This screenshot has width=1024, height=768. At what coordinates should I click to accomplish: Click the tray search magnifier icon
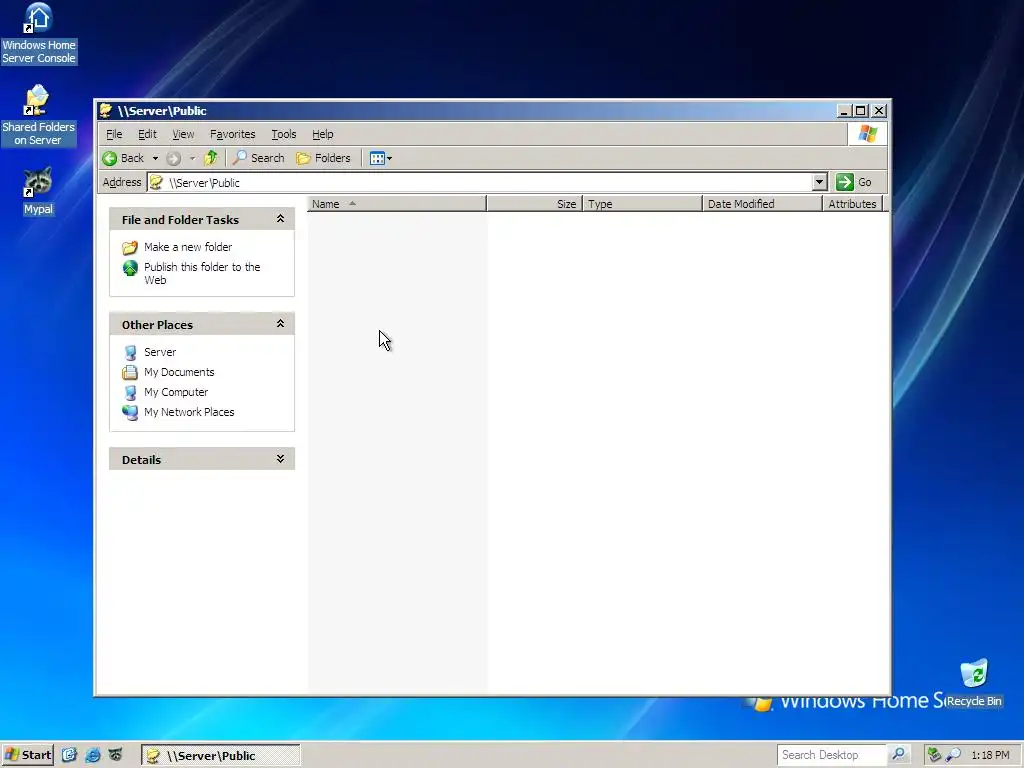tap(953, 755)
